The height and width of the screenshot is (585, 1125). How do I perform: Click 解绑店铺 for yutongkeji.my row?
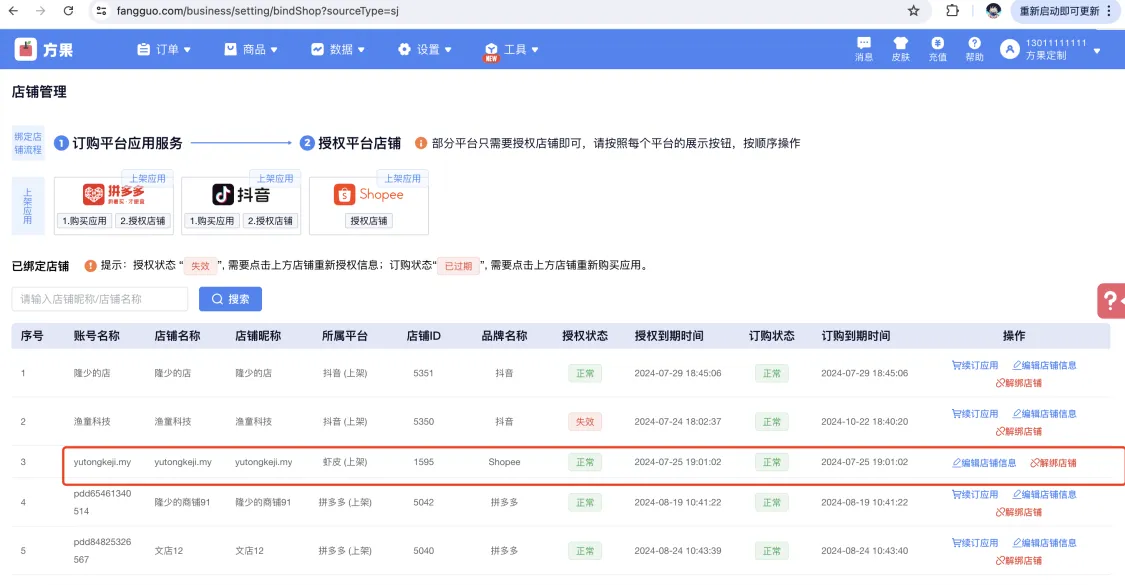tap(1054, 463)
